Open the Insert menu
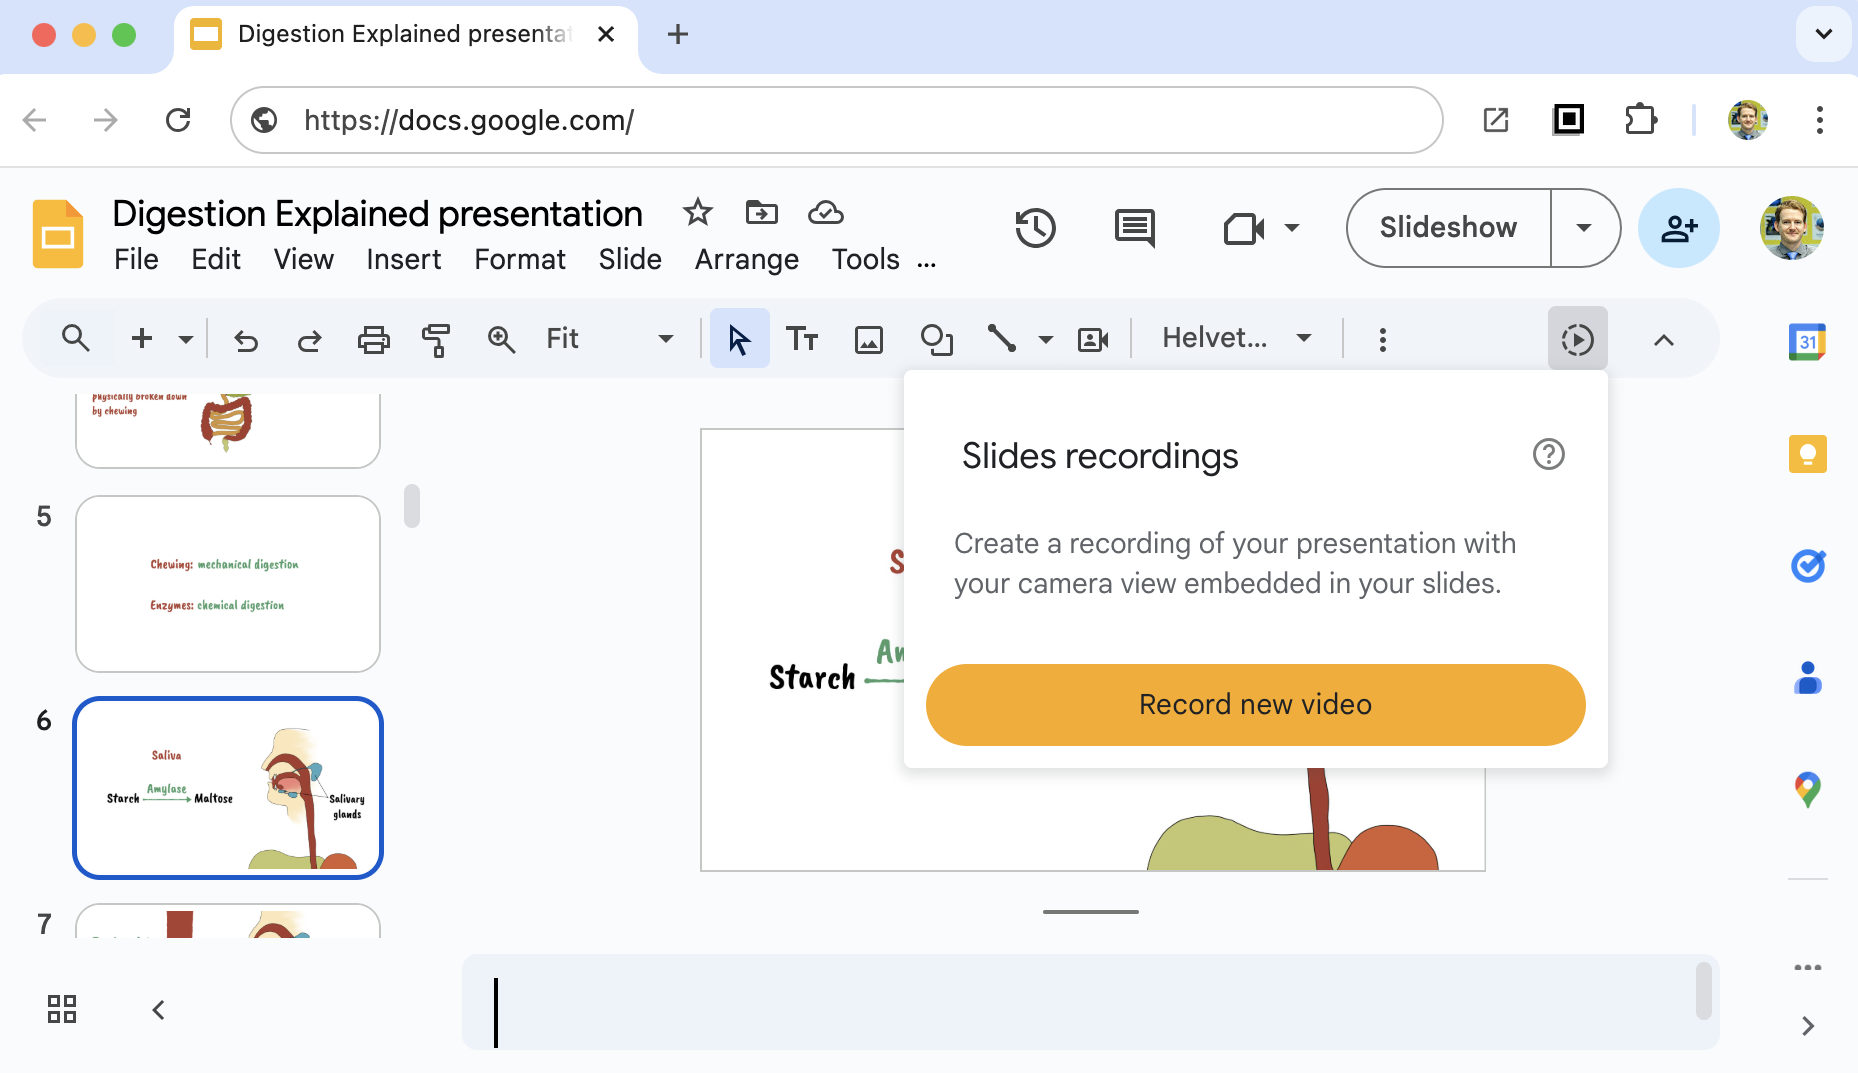Viewport: 1858px width, 1073px height. [403, 259]
